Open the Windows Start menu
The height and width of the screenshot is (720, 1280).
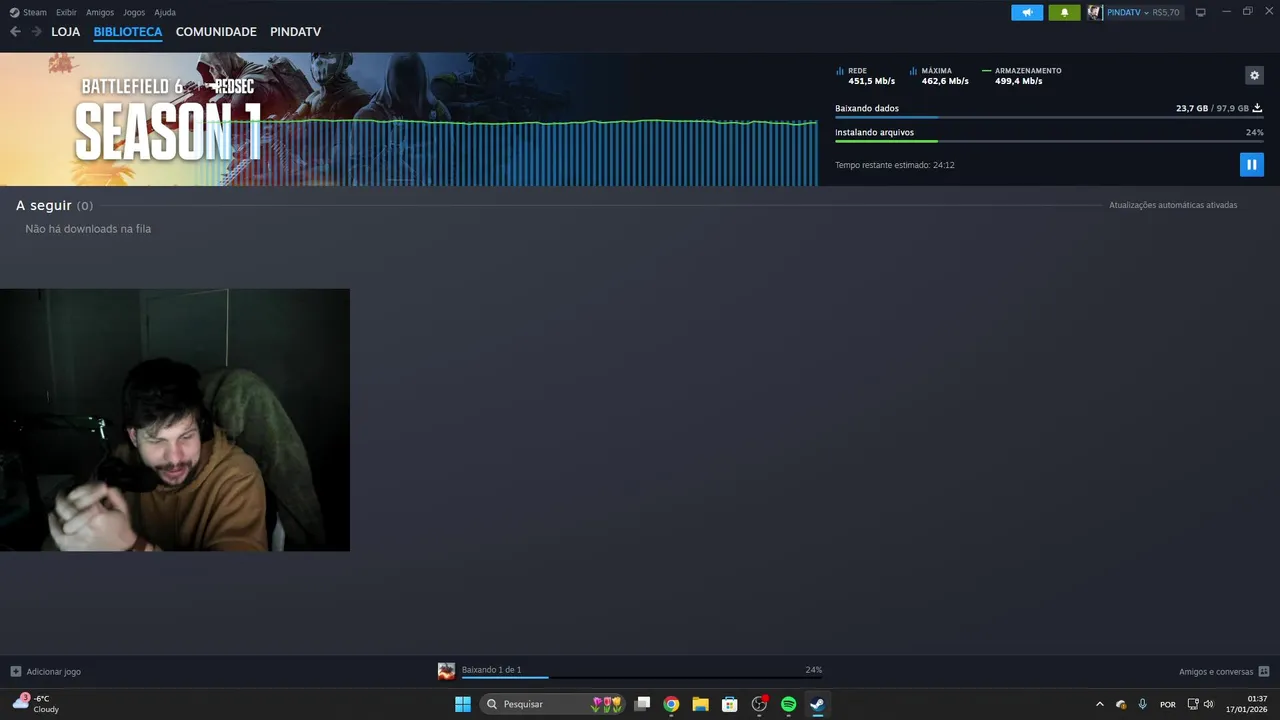click(463, 704)
